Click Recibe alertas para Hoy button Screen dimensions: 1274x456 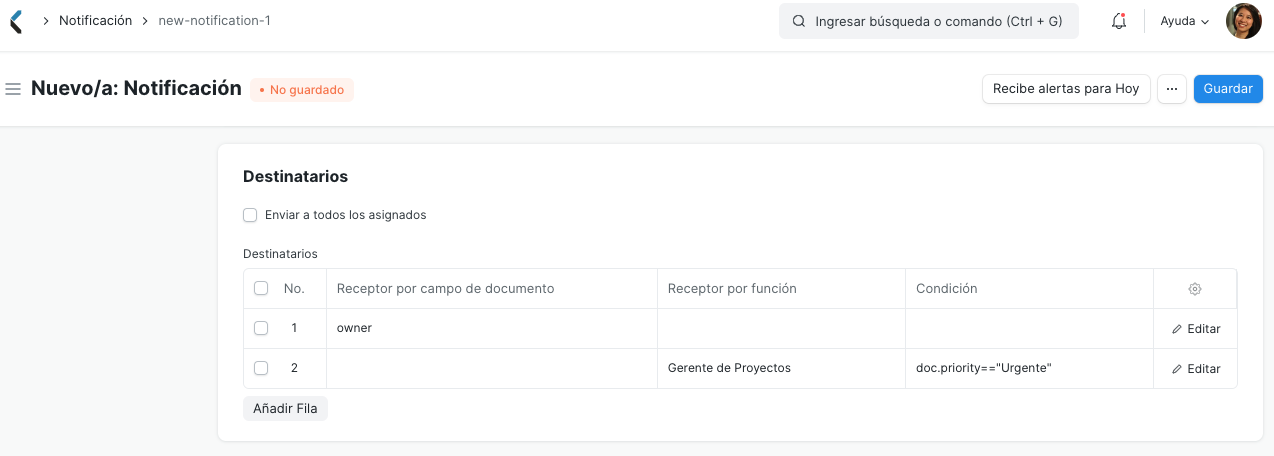[x=1066, y=89]
